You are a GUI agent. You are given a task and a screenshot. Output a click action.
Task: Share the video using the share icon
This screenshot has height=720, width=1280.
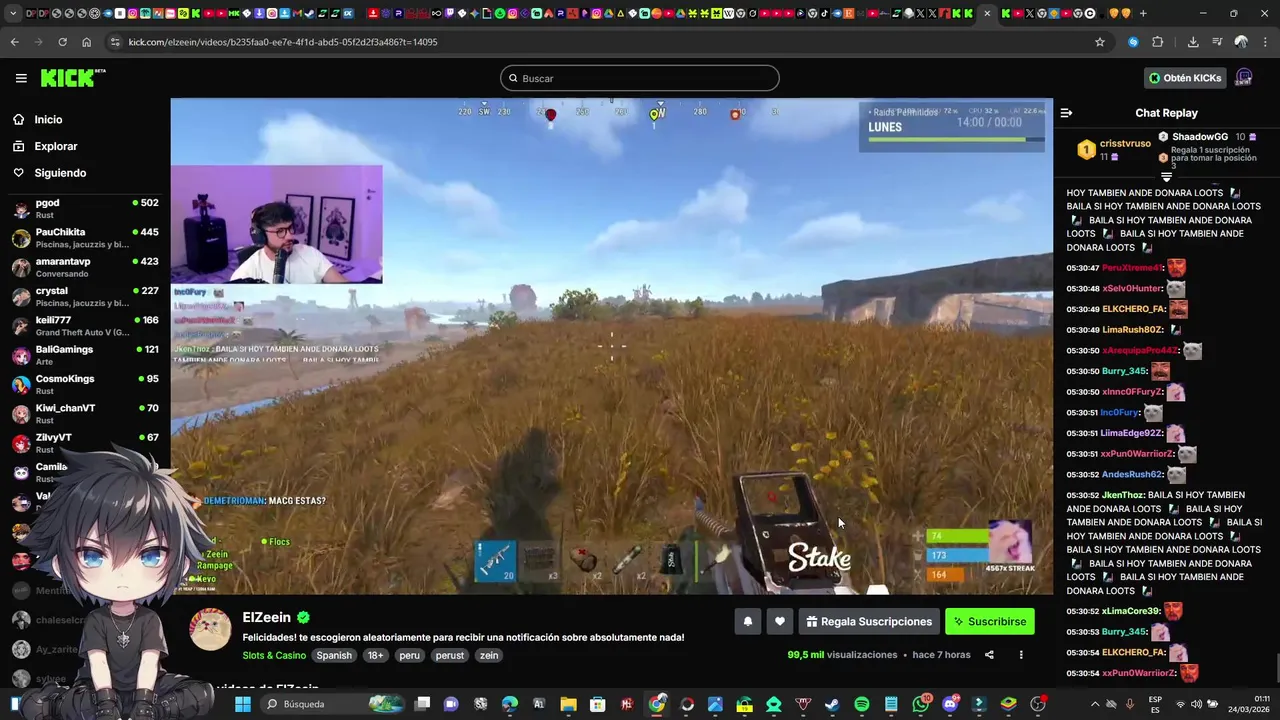989,655
